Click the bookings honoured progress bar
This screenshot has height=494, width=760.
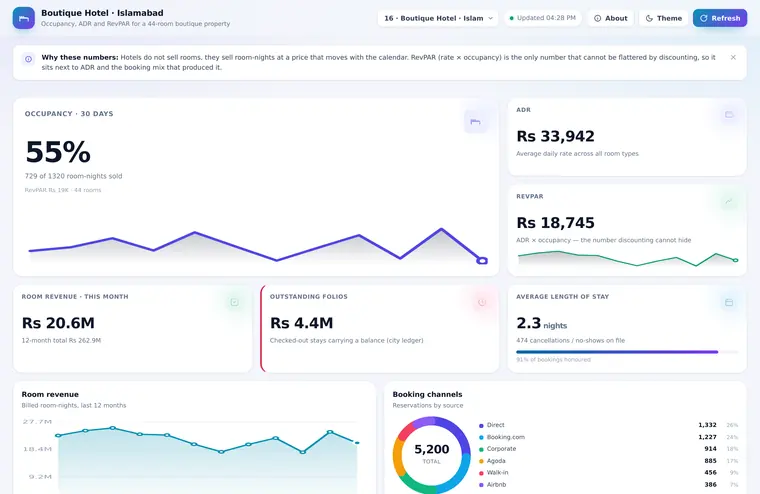pos(627,352)
